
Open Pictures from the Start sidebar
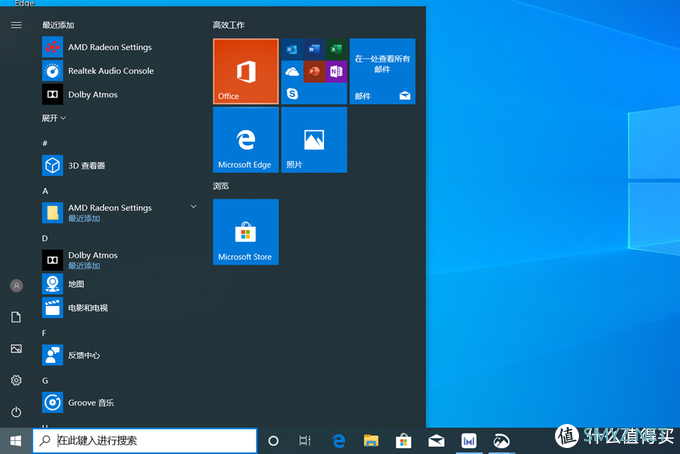[16, 349]
